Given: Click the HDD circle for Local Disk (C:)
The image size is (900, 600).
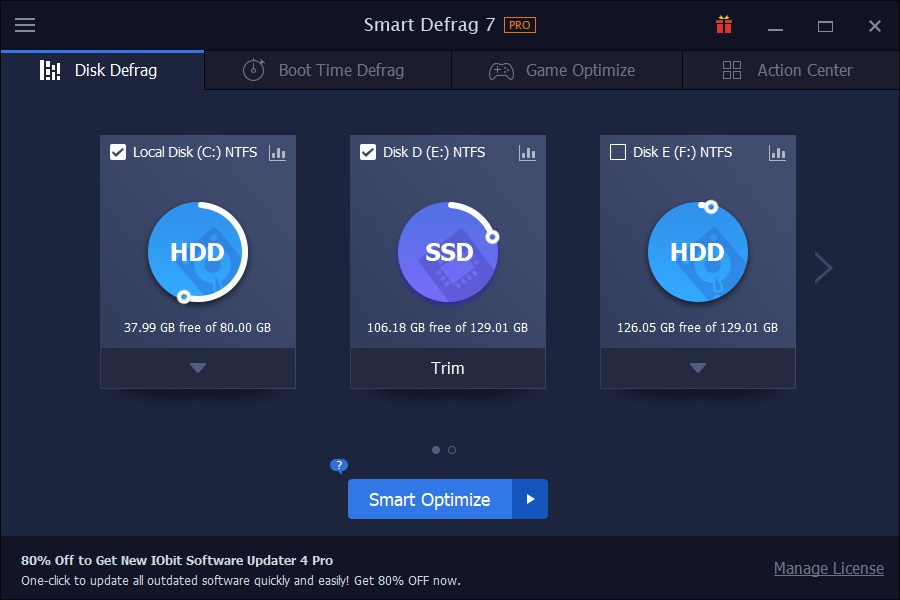Looking at the screenshot, I should (x=197, y=252).
